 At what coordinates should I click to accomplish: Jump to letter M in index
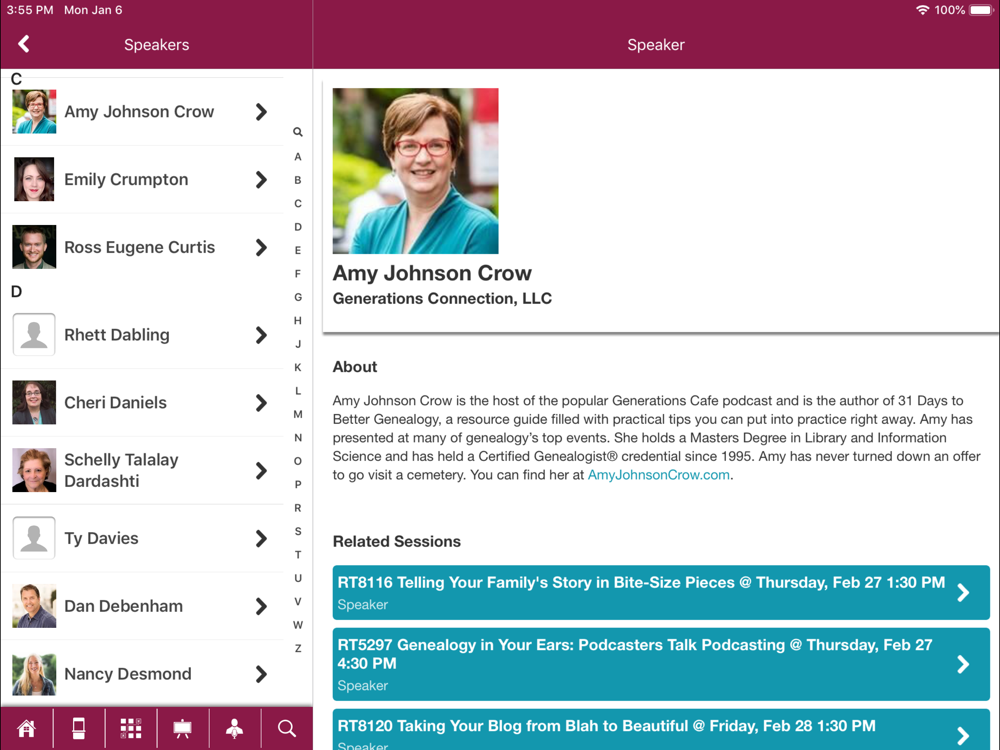coord(298,415)
